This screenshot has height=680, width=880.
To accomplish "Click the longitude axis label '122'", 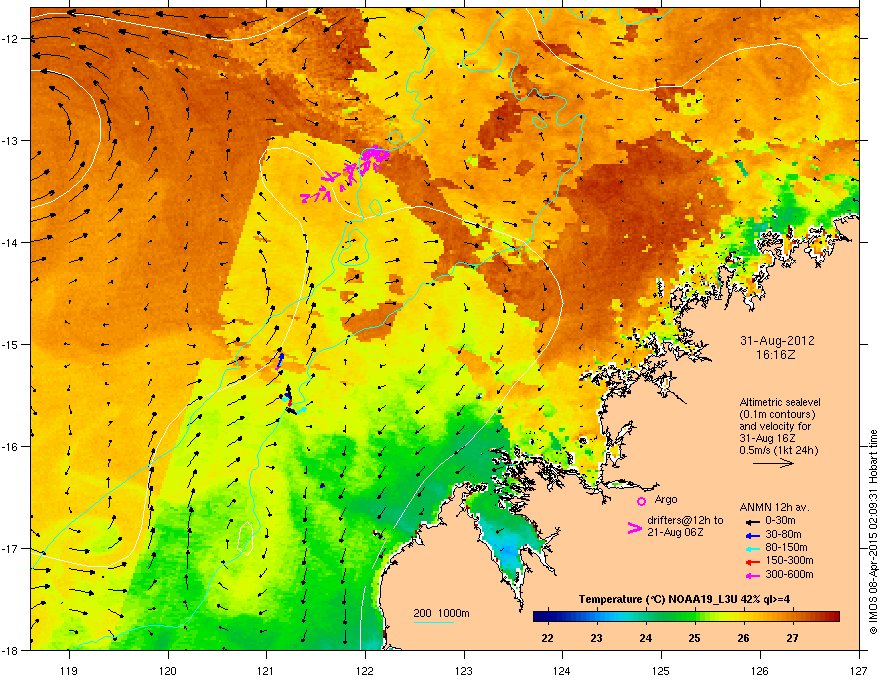I will 365,671.
